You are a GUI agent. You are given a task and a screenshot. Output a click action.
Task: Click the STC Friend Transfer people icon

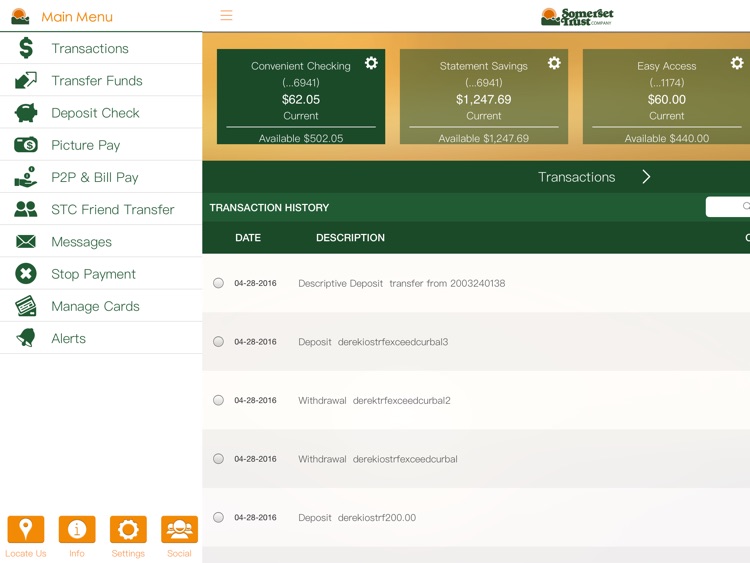click(x=26, y=209)
